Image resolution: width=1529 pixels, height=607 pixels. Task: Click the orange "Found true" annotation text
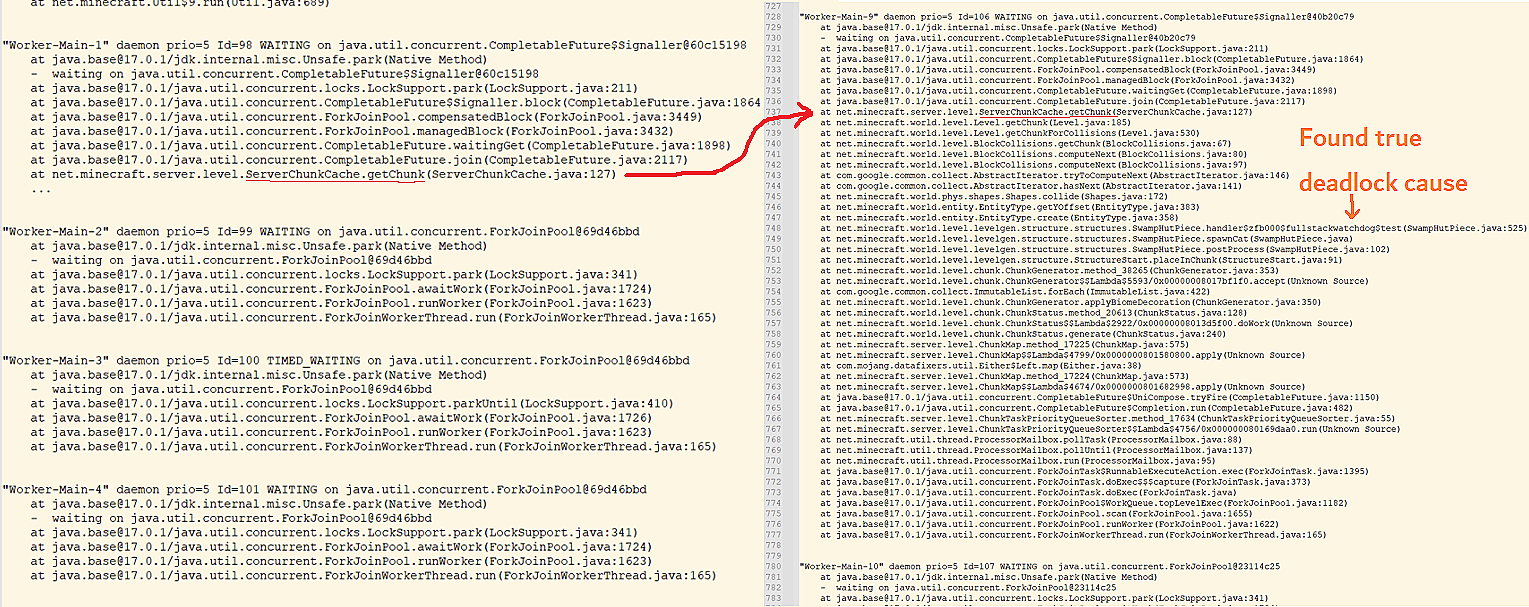pos(1359,138)
